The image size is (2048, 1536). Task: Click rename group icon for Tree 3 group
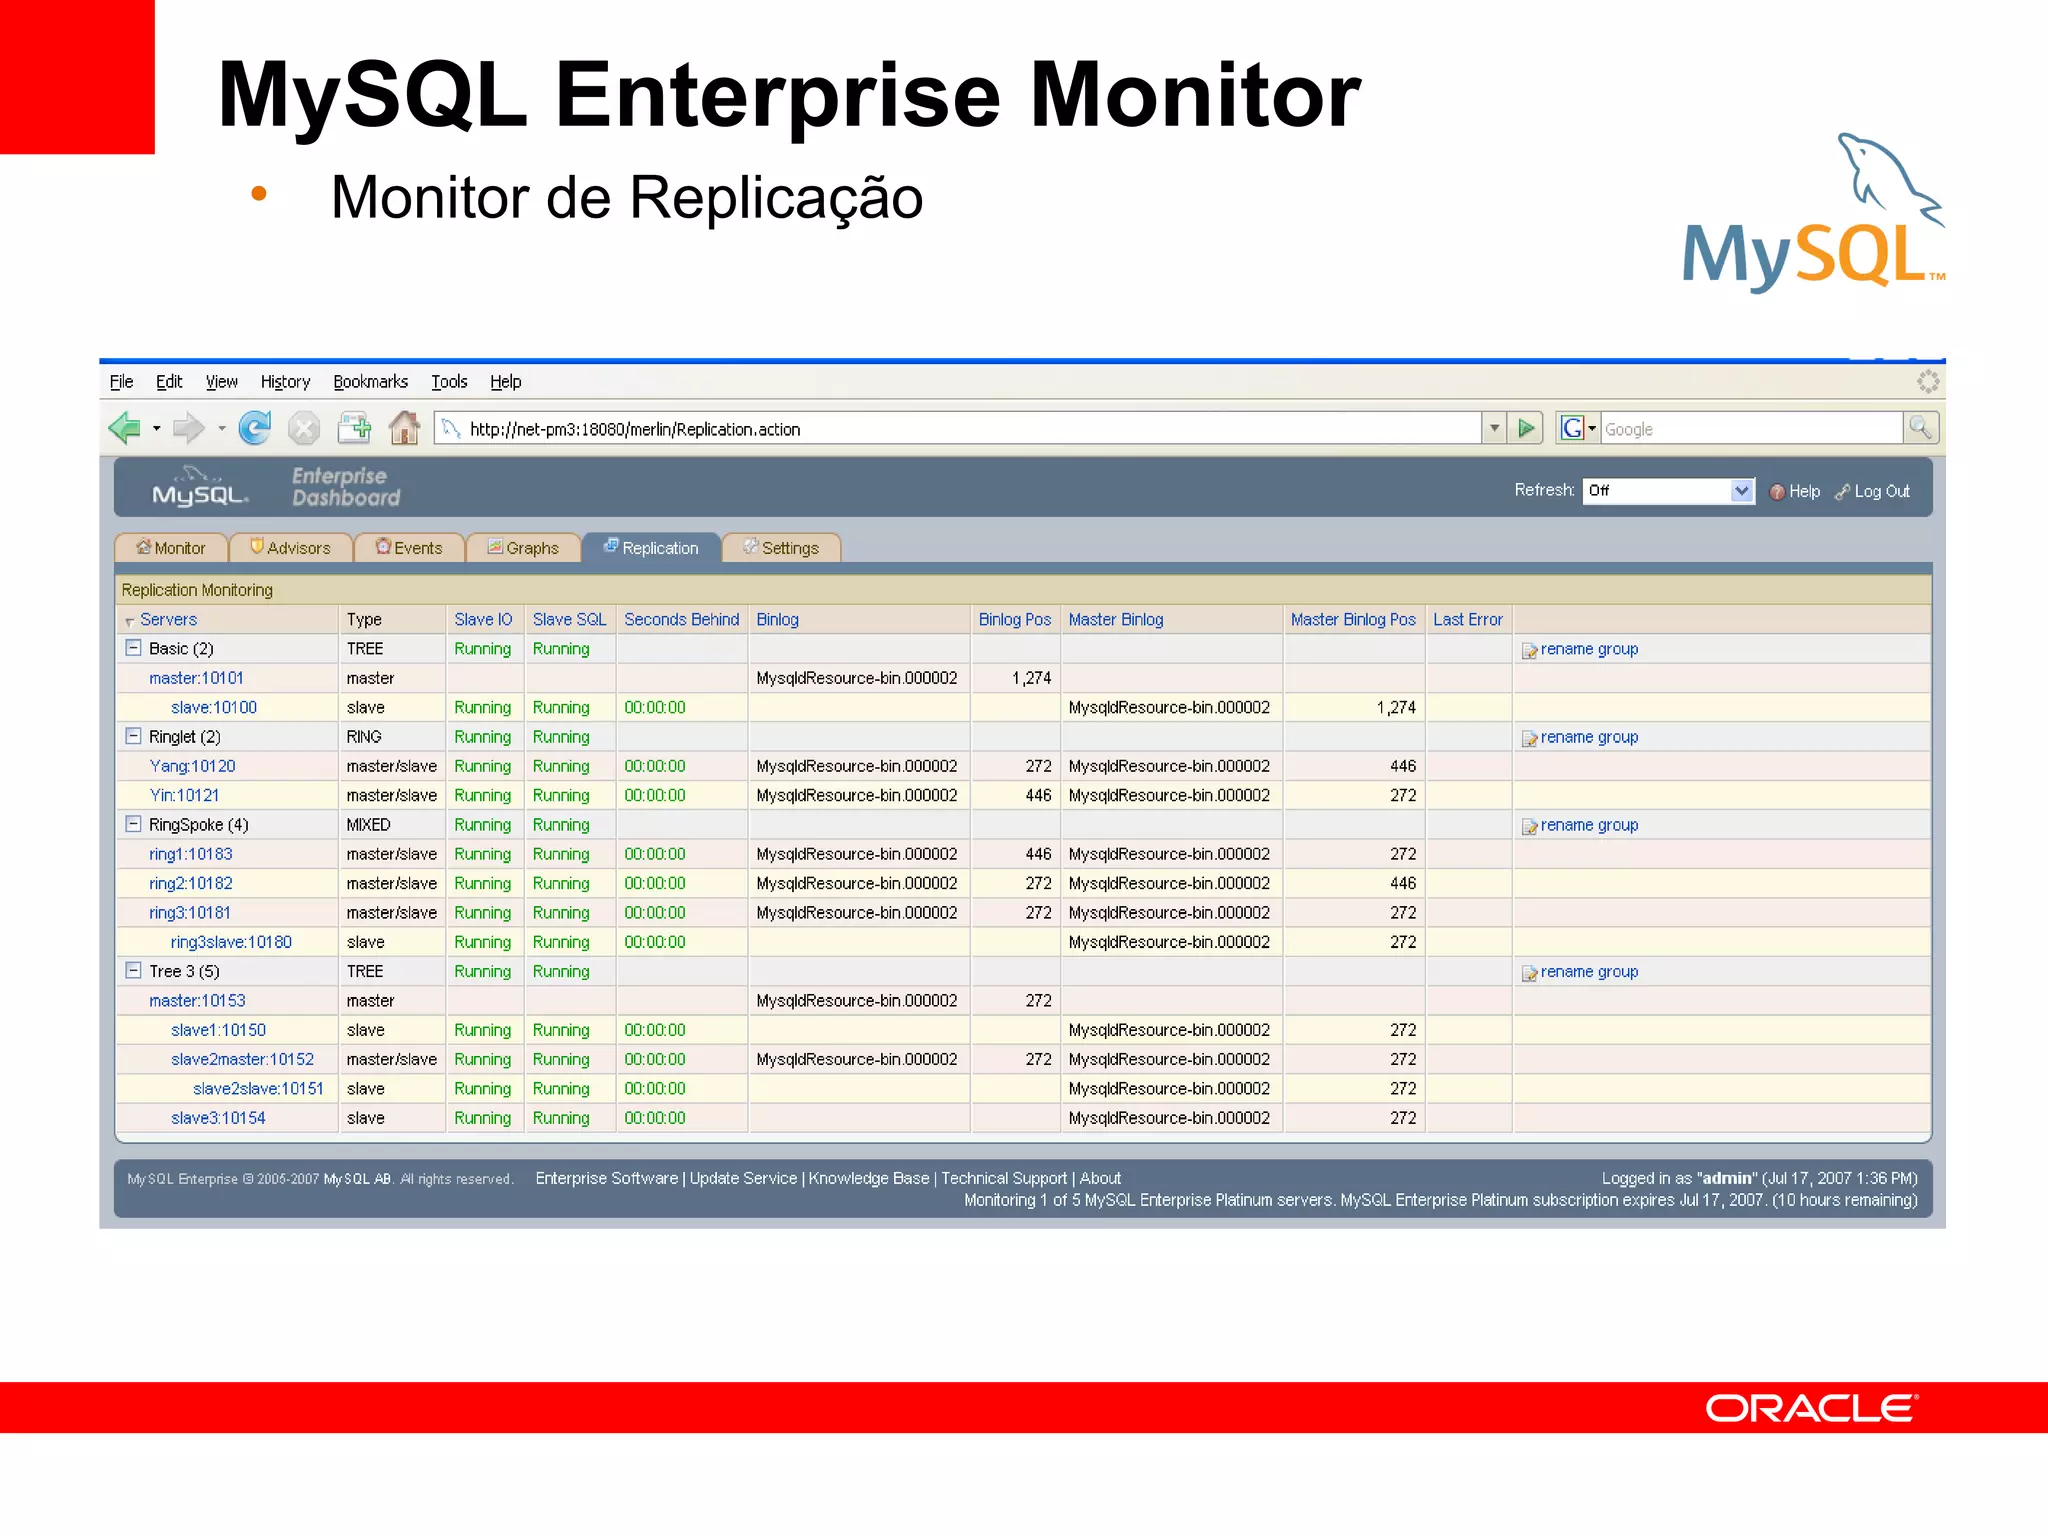coord(1529,973)
